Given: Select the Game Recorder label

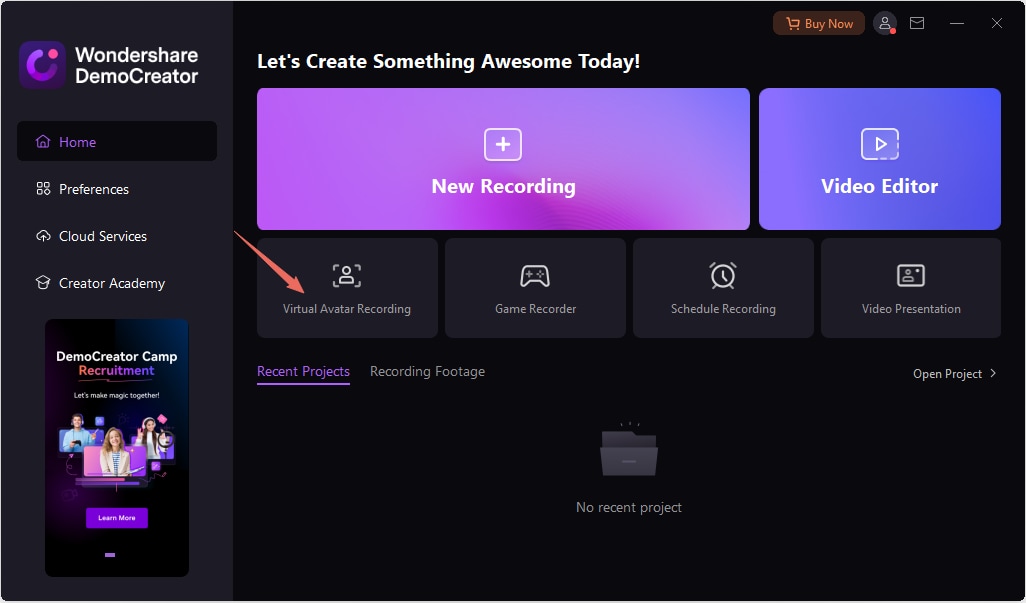Looking at the screenshot, I should coord(535,309).
